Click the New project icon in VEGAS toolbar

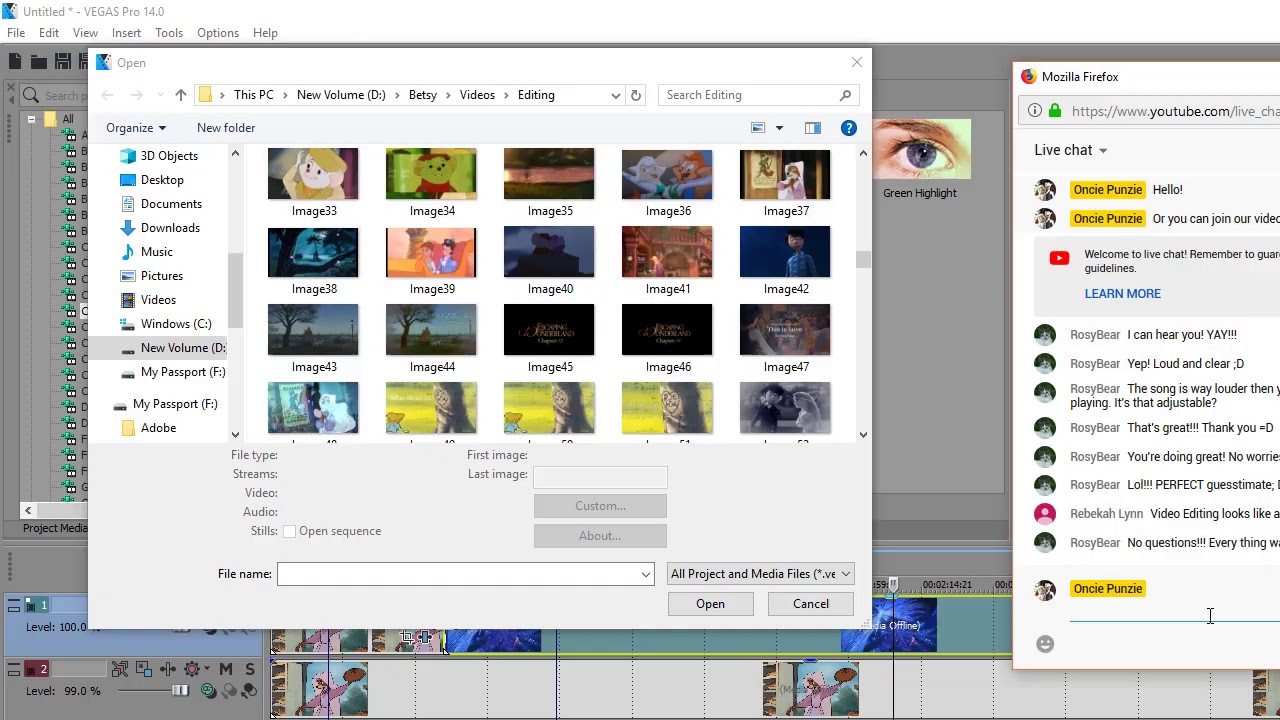tap(15, 62)
